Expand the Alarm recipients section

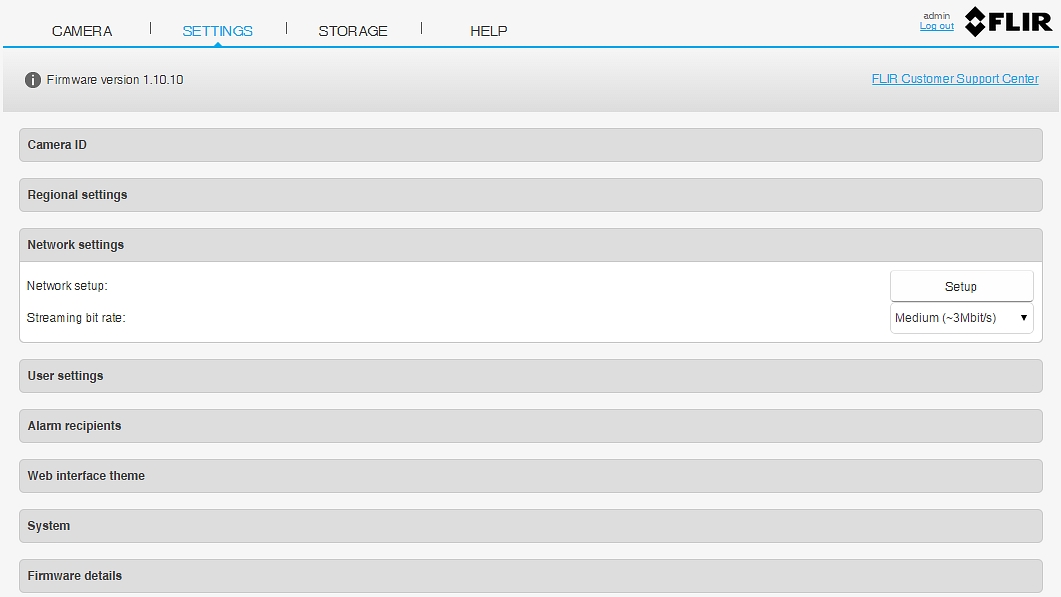click(530, 426)
